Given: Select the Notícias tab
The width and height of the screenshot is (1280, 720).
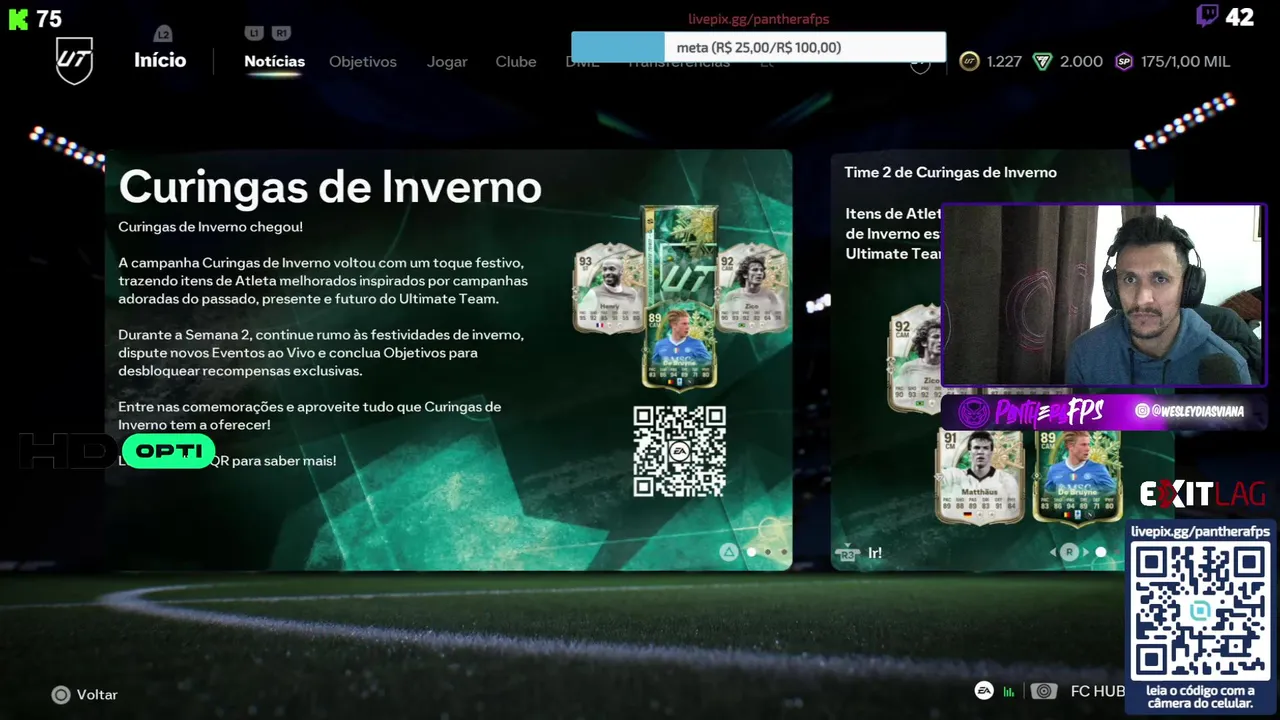Looking at the screenshot, I should click(274, 61).
